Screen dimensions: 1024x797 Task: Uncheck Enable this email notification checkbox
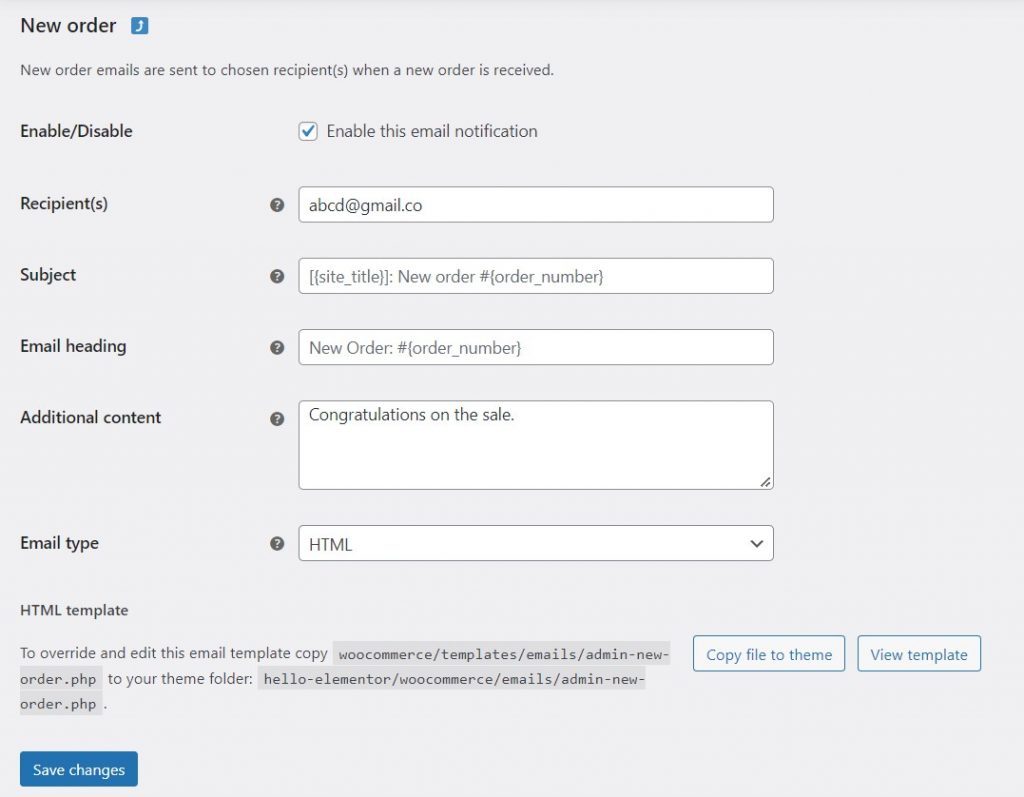(308, 131)
